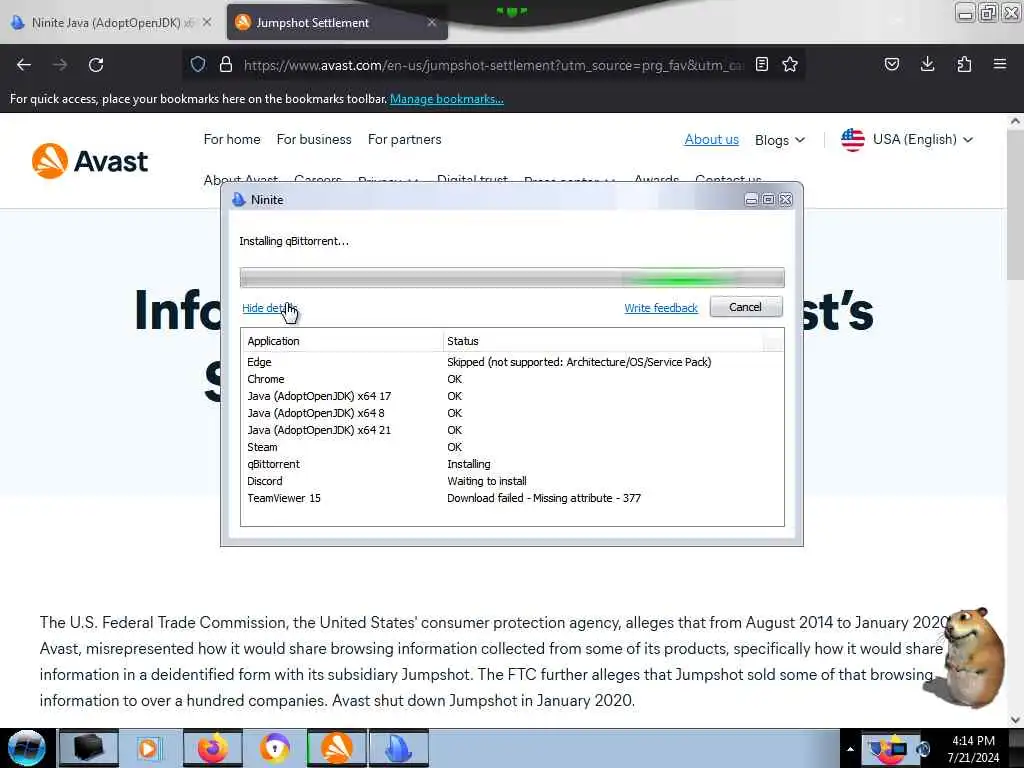
Task: Click Manage bookmarks link
Action: pos(447,99)
